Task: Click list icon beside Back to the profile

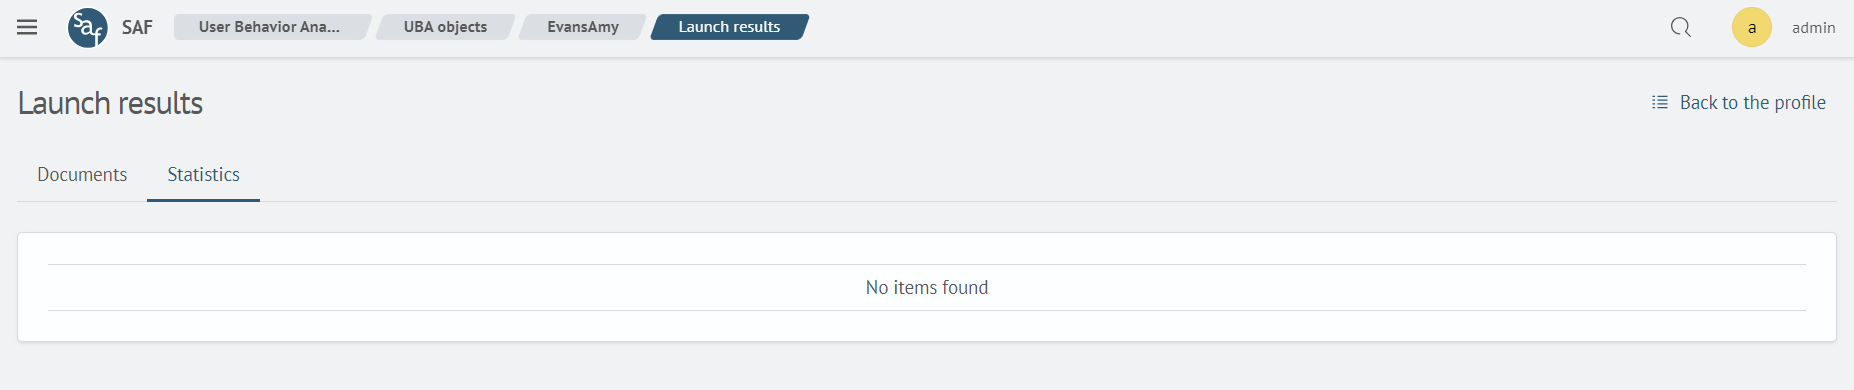Action: point(1660,102)
